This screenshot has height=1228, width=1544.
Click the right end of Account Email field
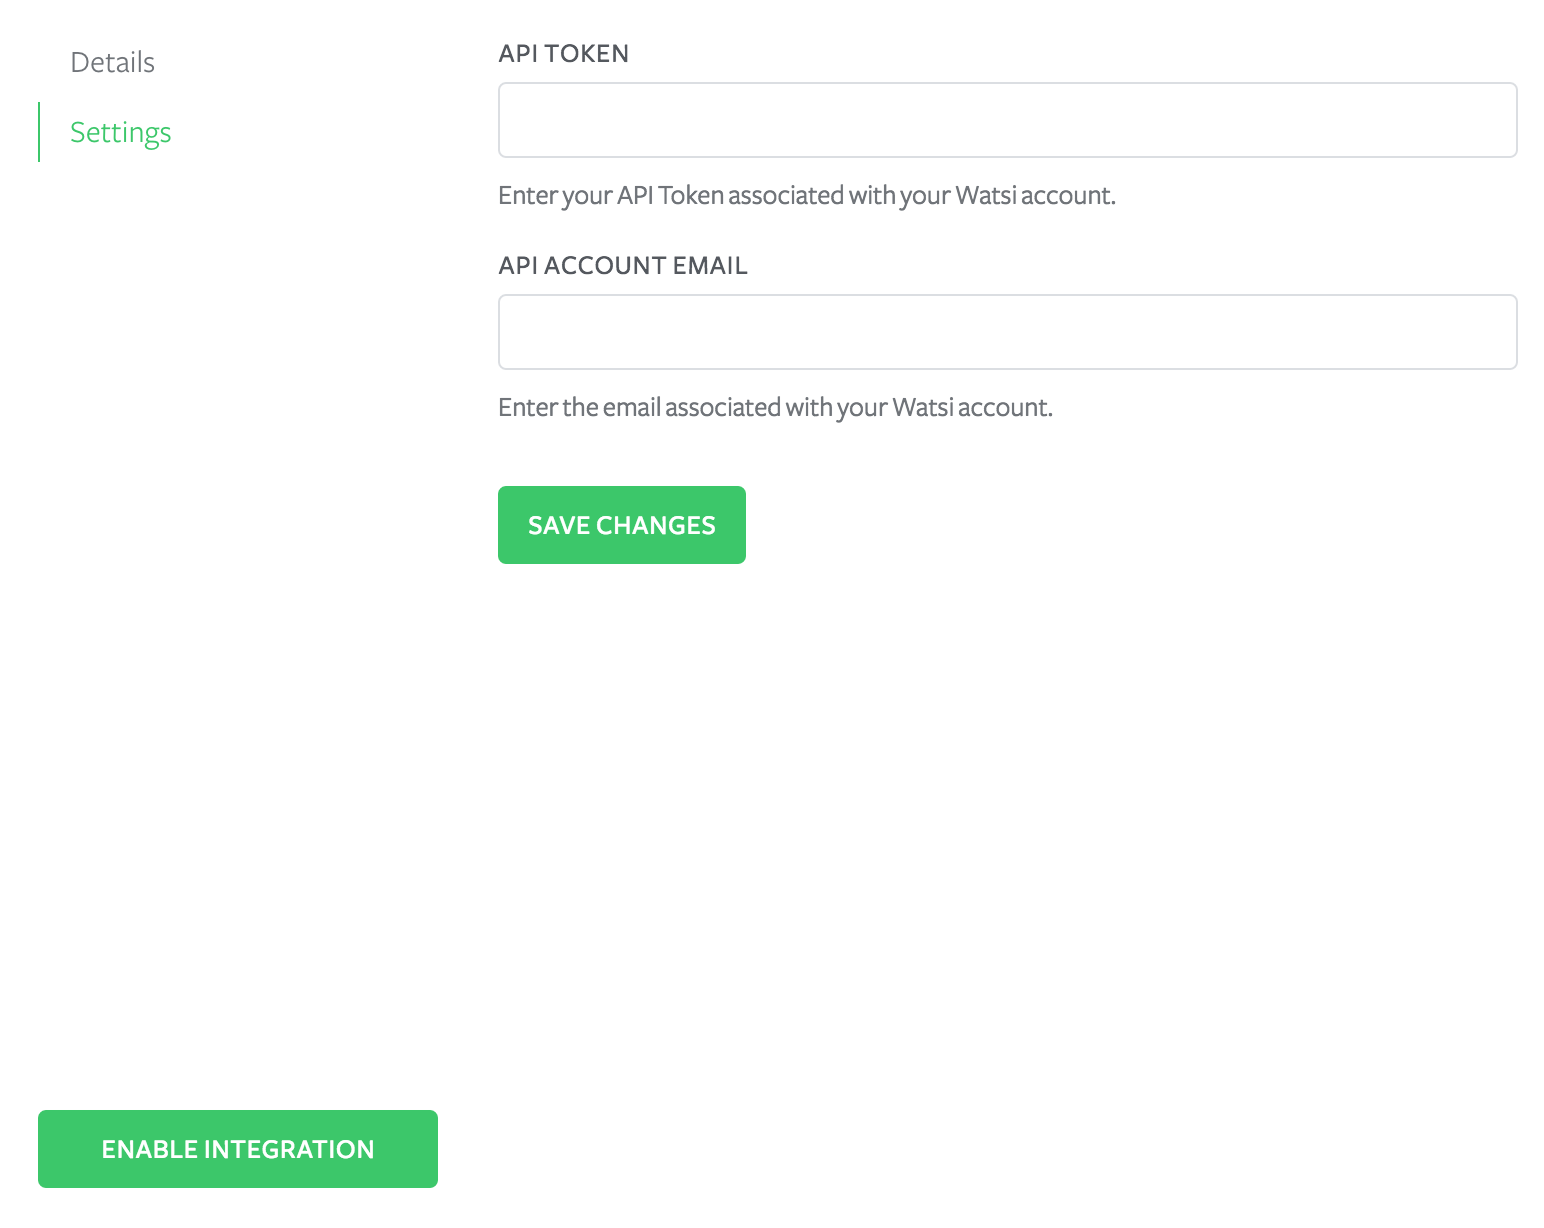pyautogui.click(x=1490, y=332)
